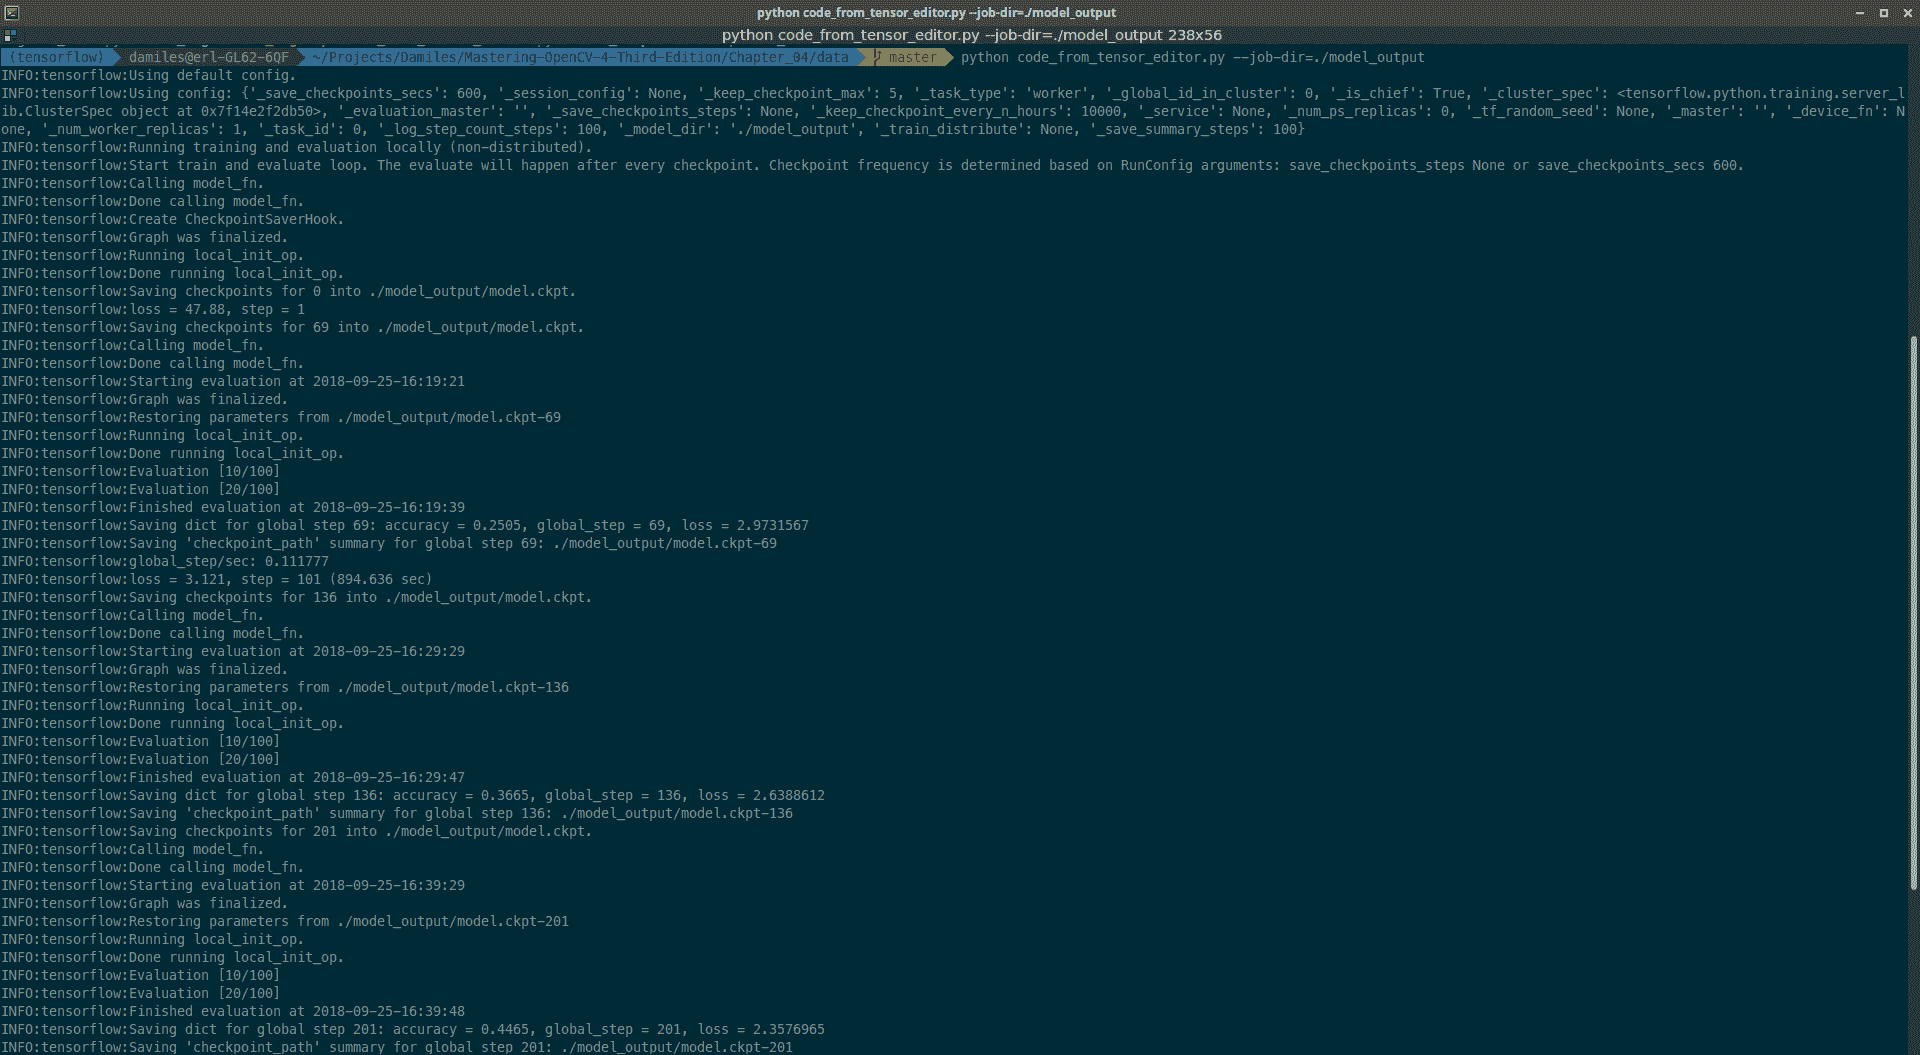
Task: Click the terminal window menu icon
Action: coord(11,12)
